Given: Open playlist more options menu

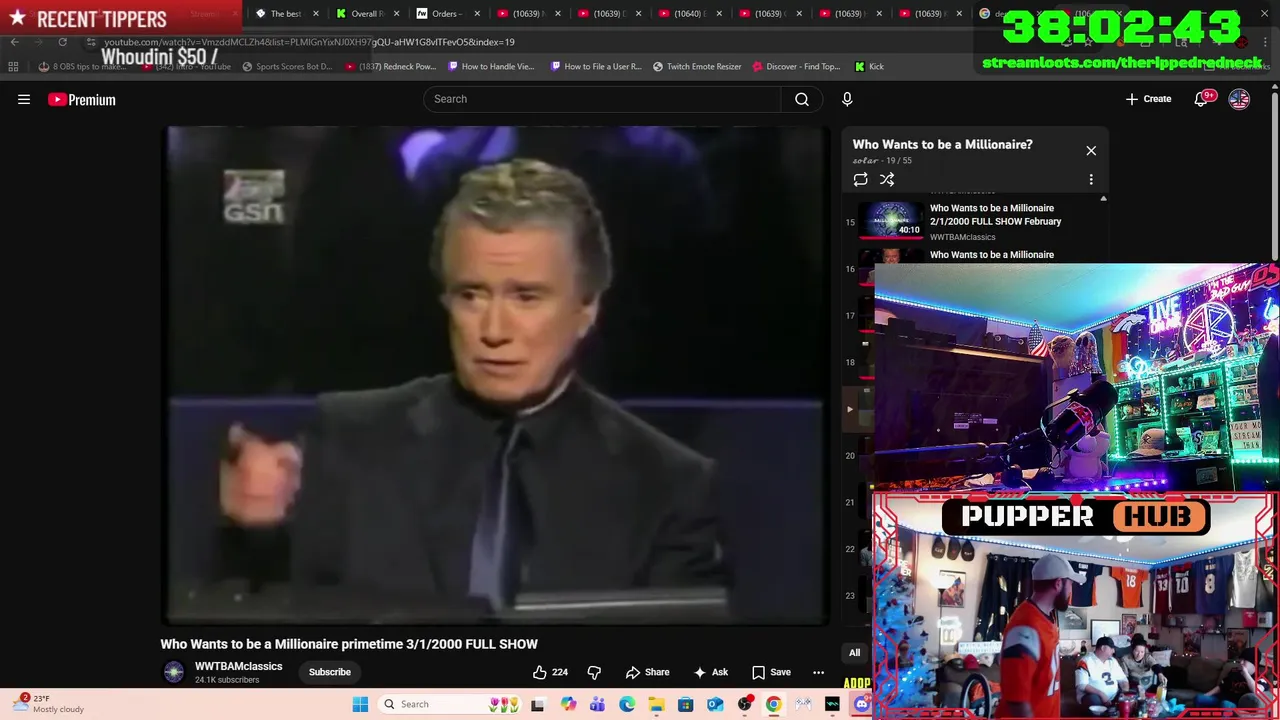Looking at the screenshot, I should (1091, 180).
